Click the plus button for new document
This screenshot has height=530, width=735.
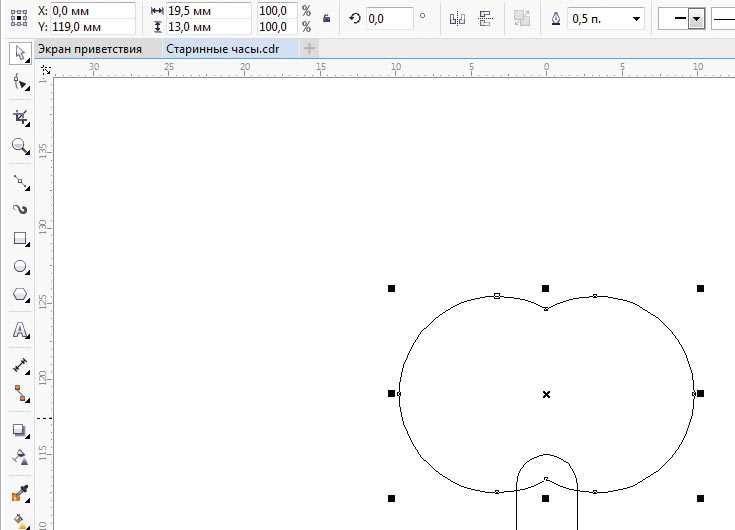(310, 49)
